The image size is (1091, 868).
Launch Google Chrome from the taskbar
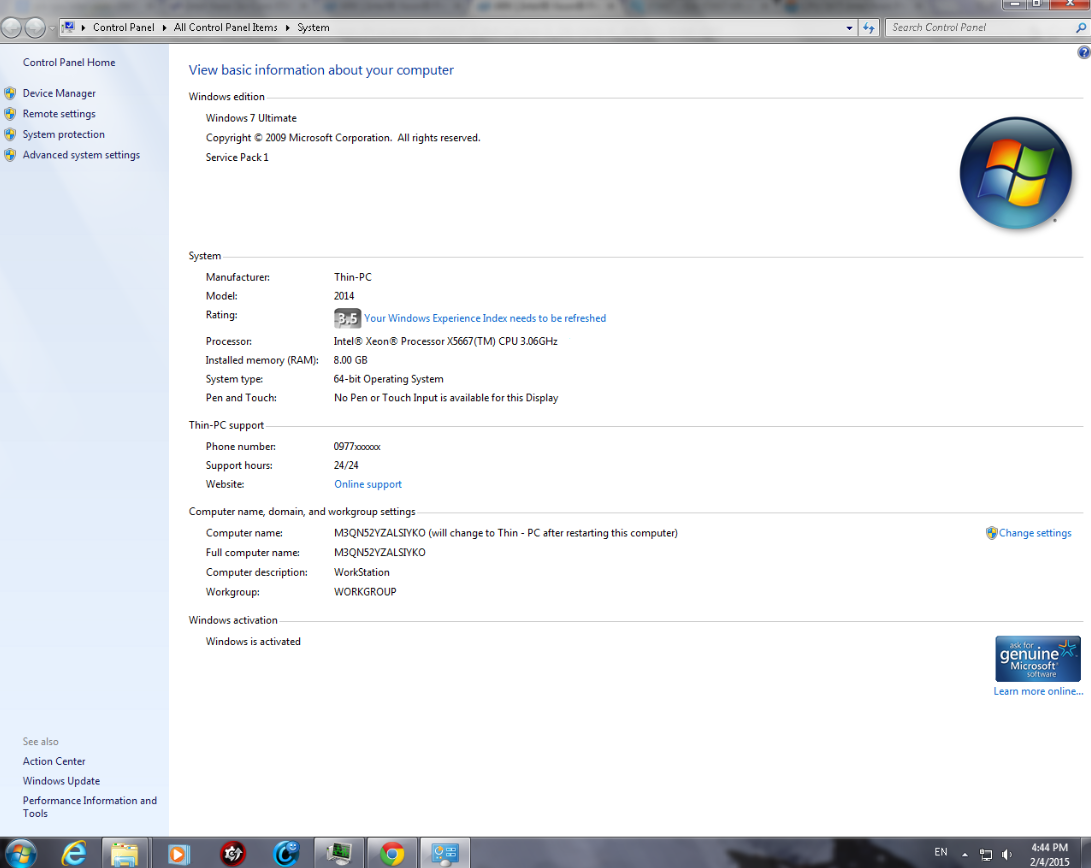pyautogui.click(x=392, y=854)
